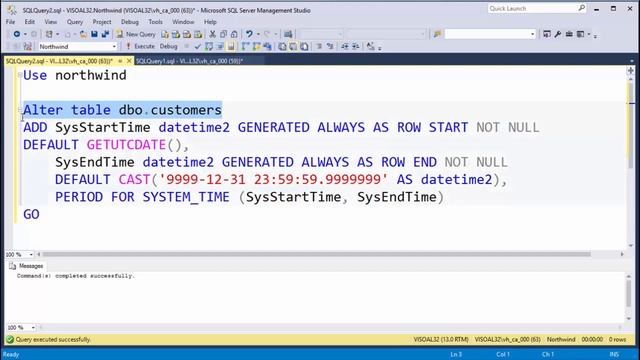Open the editor 100 % zoom dropdown
Screen dimensions: 640x360
pos(31,254)
